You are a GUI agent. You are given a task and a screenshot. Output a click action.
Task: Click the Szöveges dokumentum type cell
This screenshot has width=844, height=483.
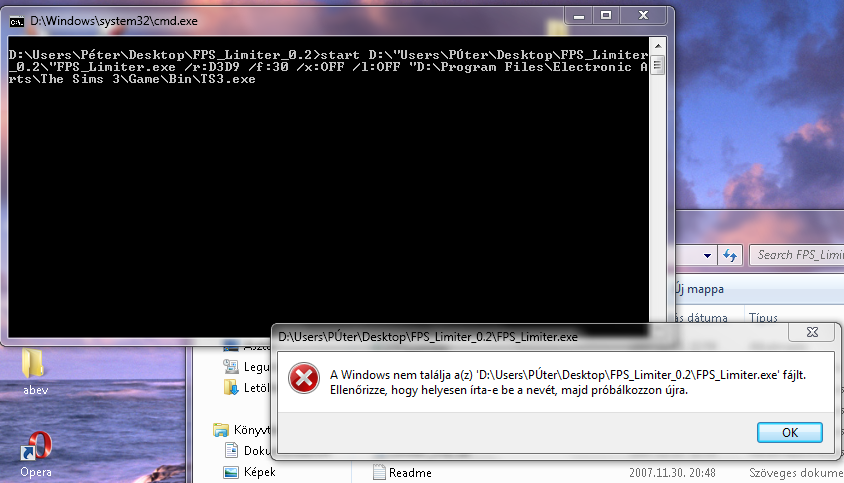796,473
